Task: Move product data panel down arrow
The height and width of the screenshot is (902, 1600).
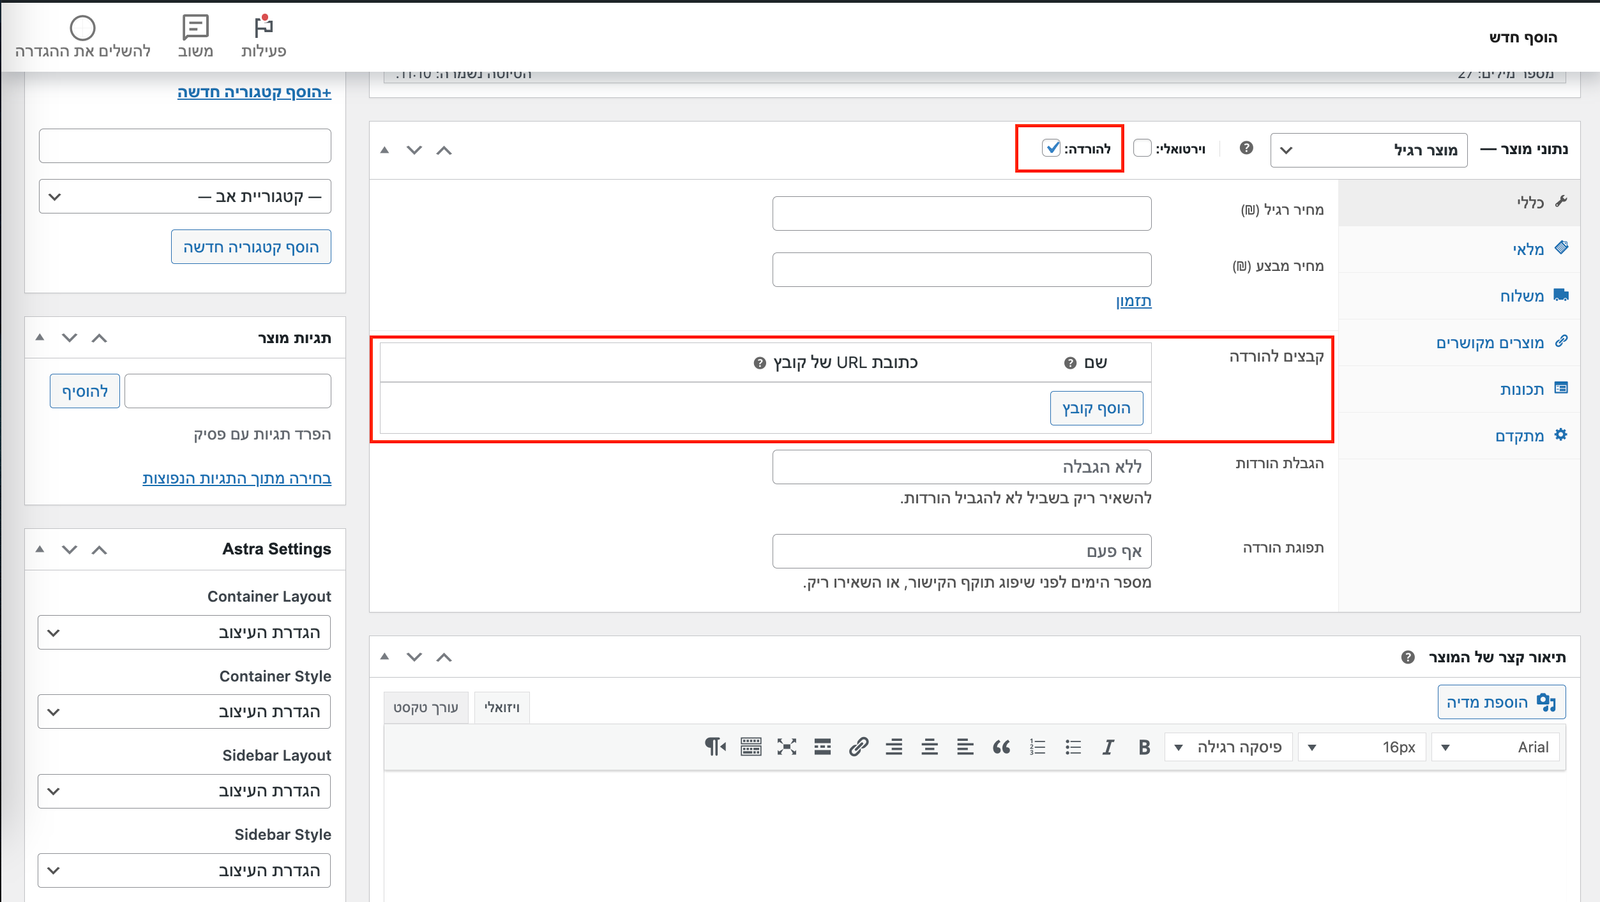Action: point(414,150)
